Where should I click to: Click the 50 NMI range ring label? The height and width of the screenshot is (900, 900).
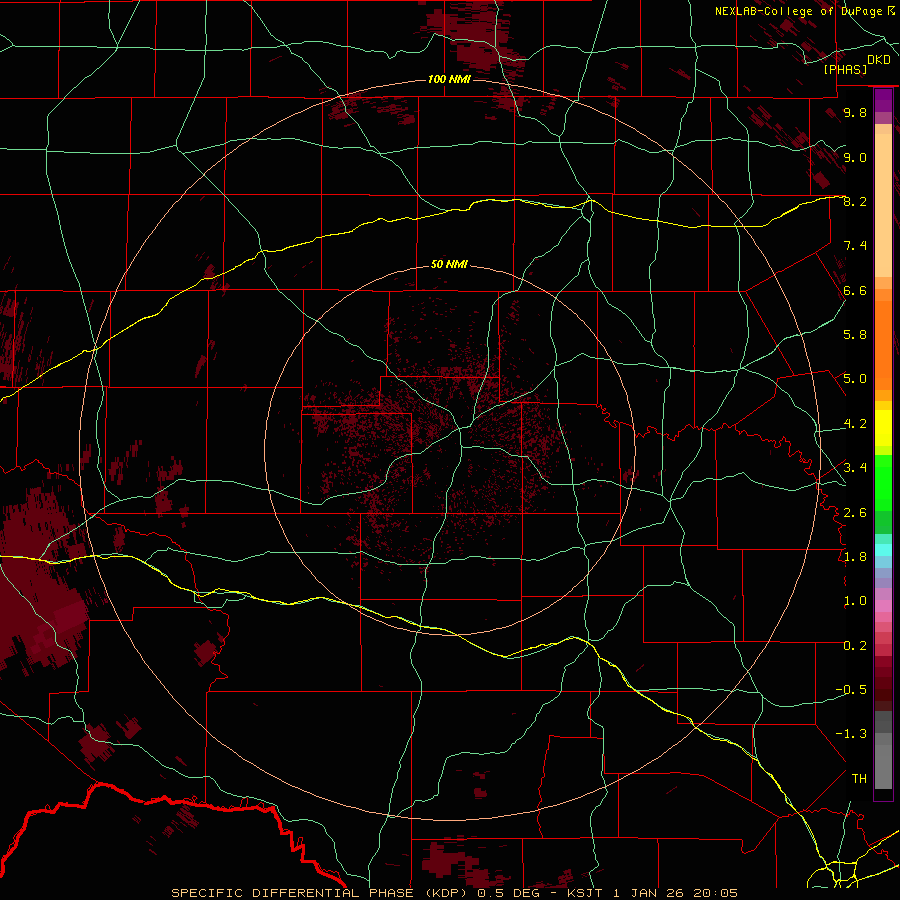click(449, 264)
